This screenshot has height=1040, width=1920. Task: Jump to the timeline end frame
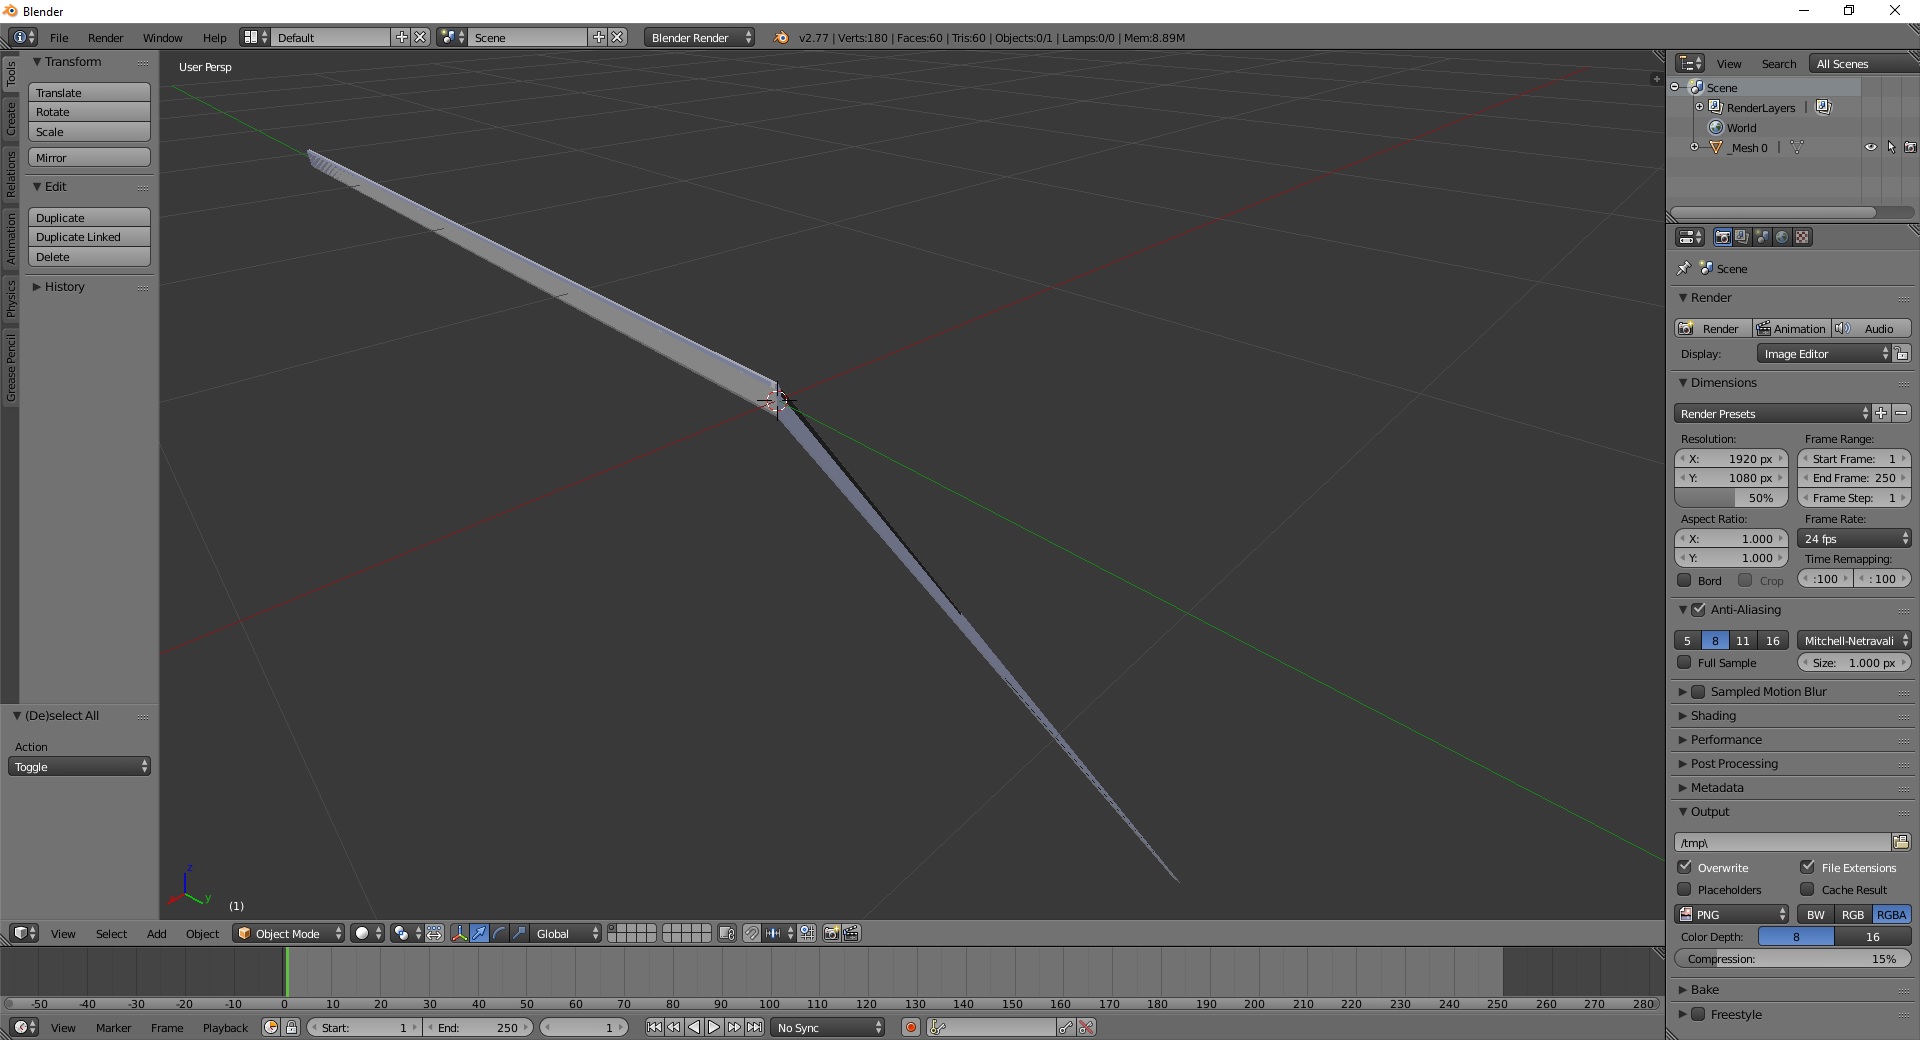pyautogui.click(x=755, y=1027)
